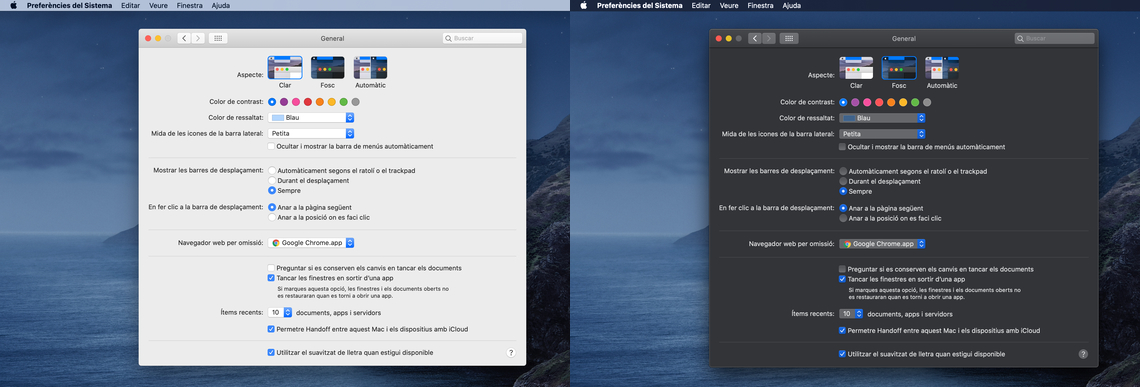Image resolution: width=1140 pixels, height=387 pixels.
Task: Open Google Chrome.app browser dropdown, light window
Action: 311,243
